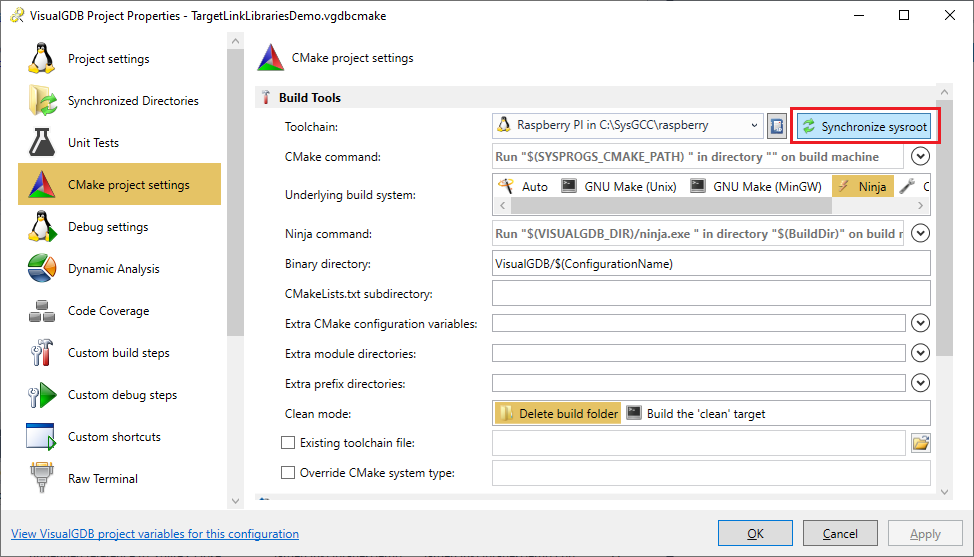Open Synchronized Directories page
The image size is (974, 557).
[x=119, y=101]
